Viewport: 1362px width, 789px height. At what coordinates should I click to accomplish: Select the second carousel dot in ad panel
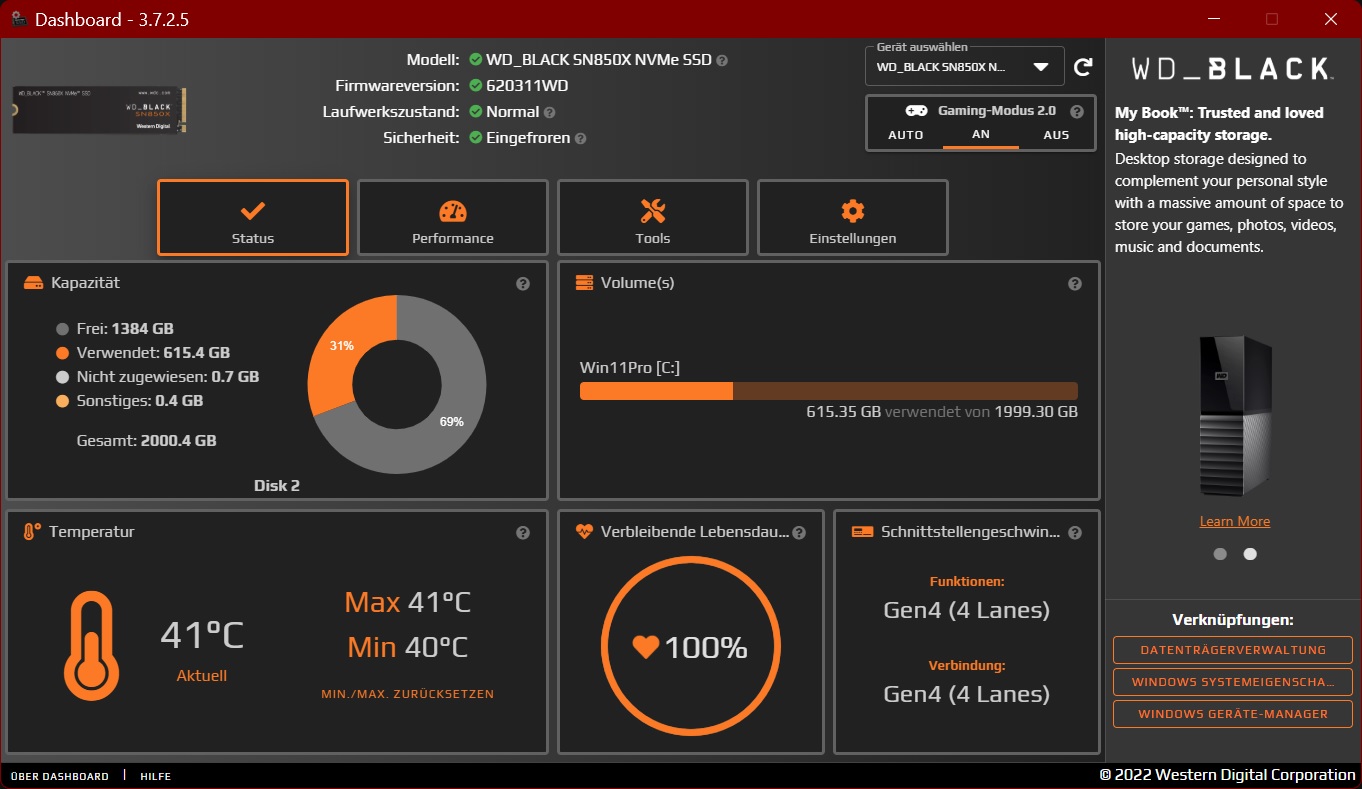coord(1250,554)
